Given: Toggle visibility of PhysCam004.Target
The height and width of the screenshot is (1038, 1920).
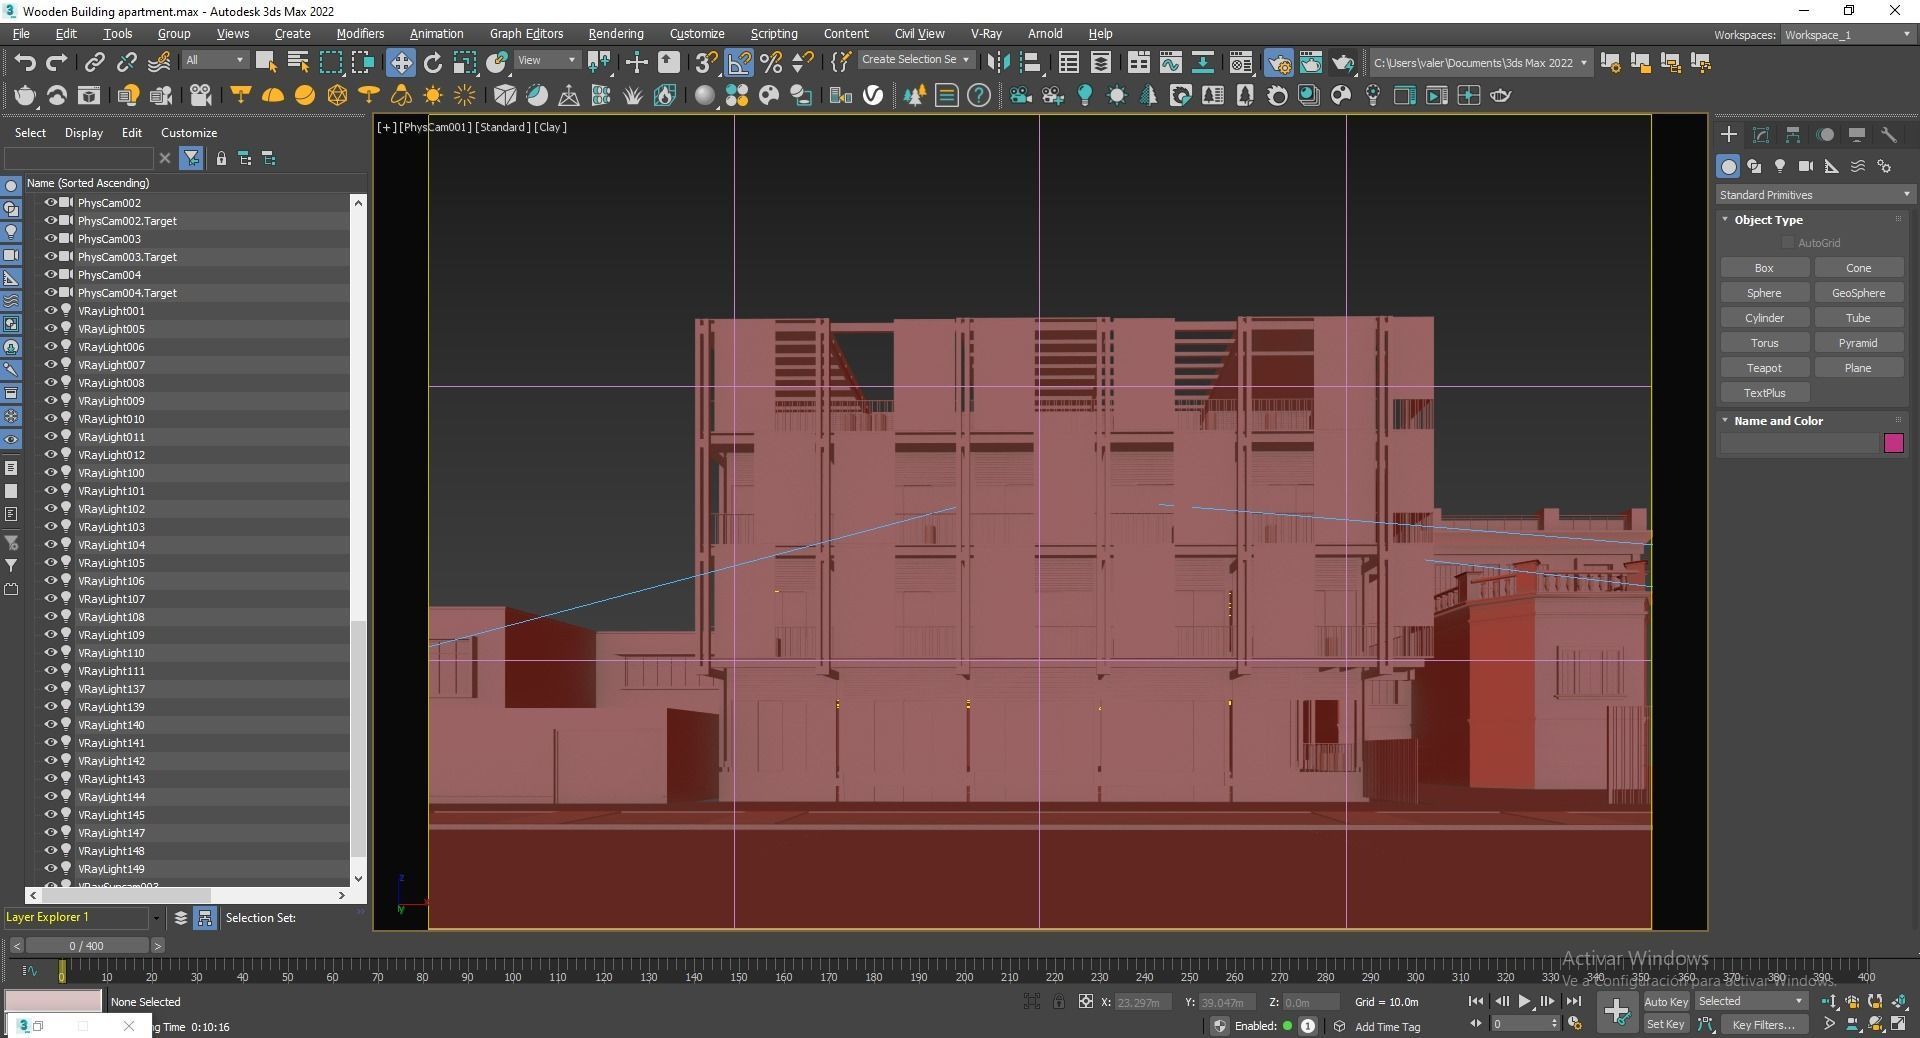Looking at the screenshot, I should 50,292.
